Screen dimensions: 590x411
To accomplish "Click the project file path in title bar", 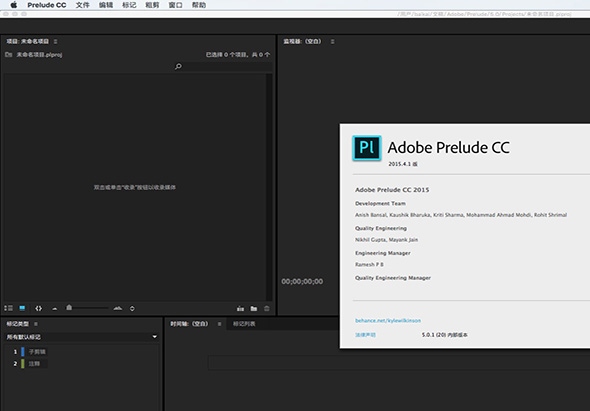I will pyautogui.click(x=485, y=14).
